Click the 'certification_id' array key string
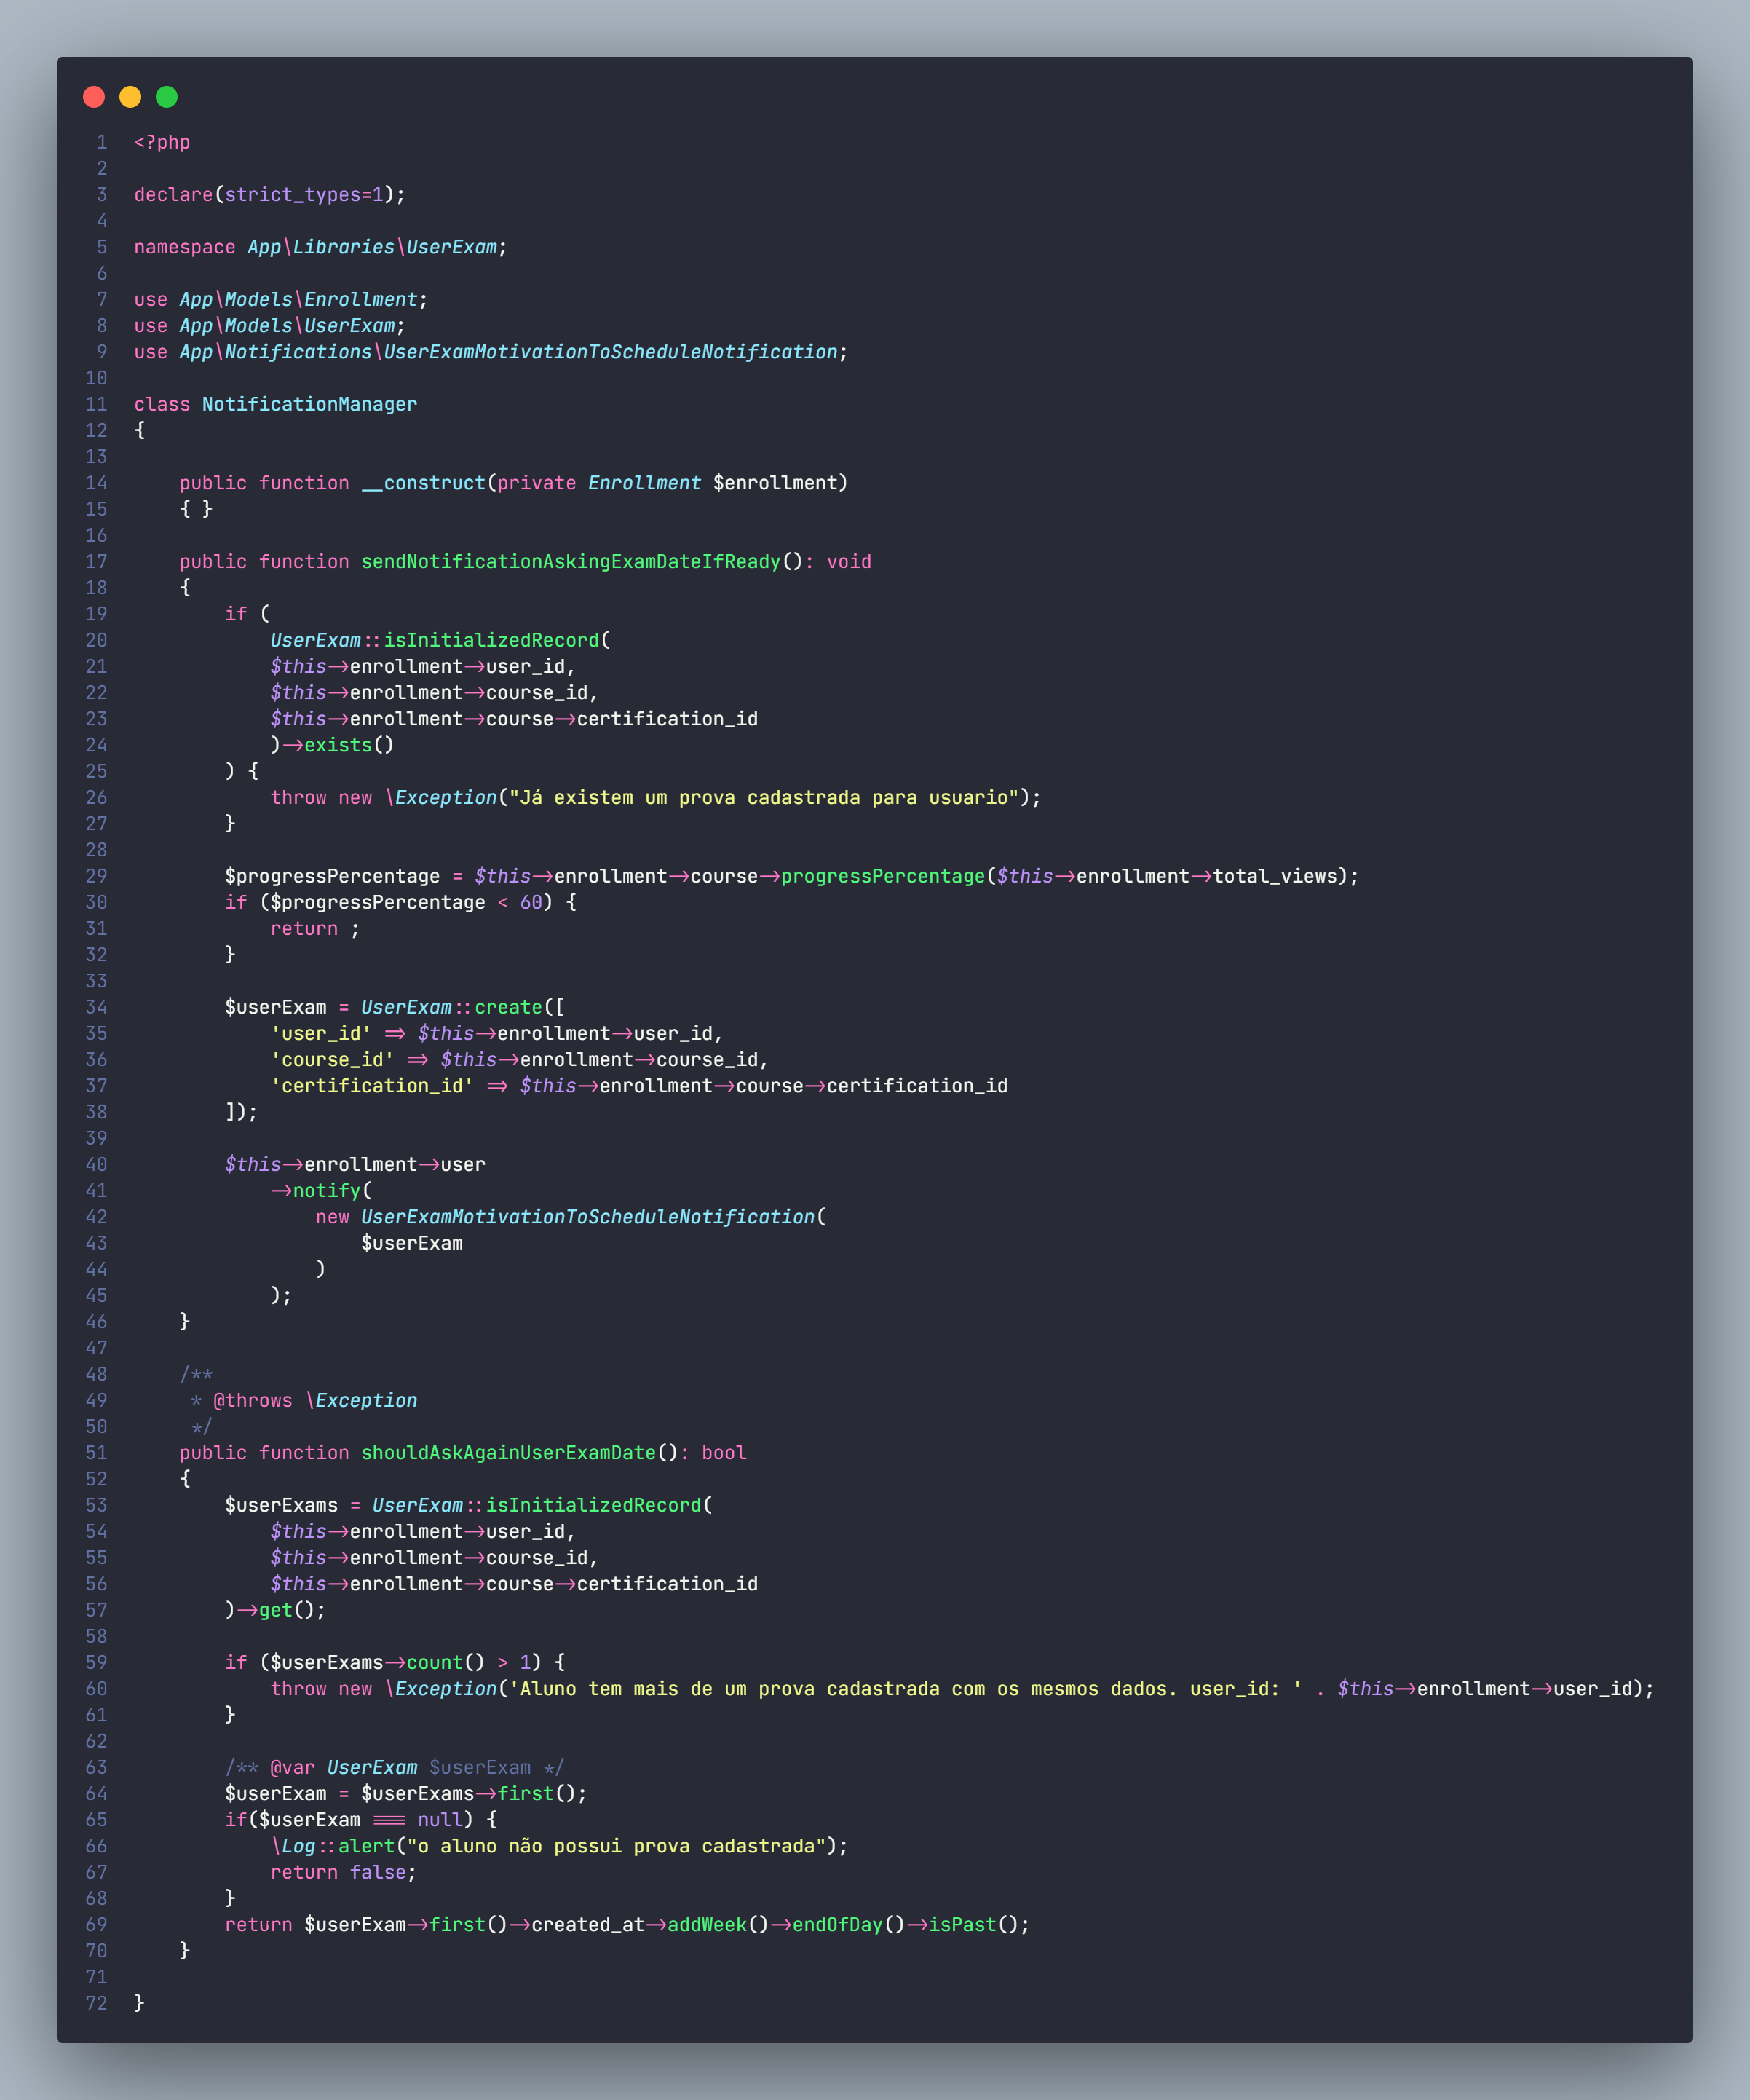 (371, 1086)
